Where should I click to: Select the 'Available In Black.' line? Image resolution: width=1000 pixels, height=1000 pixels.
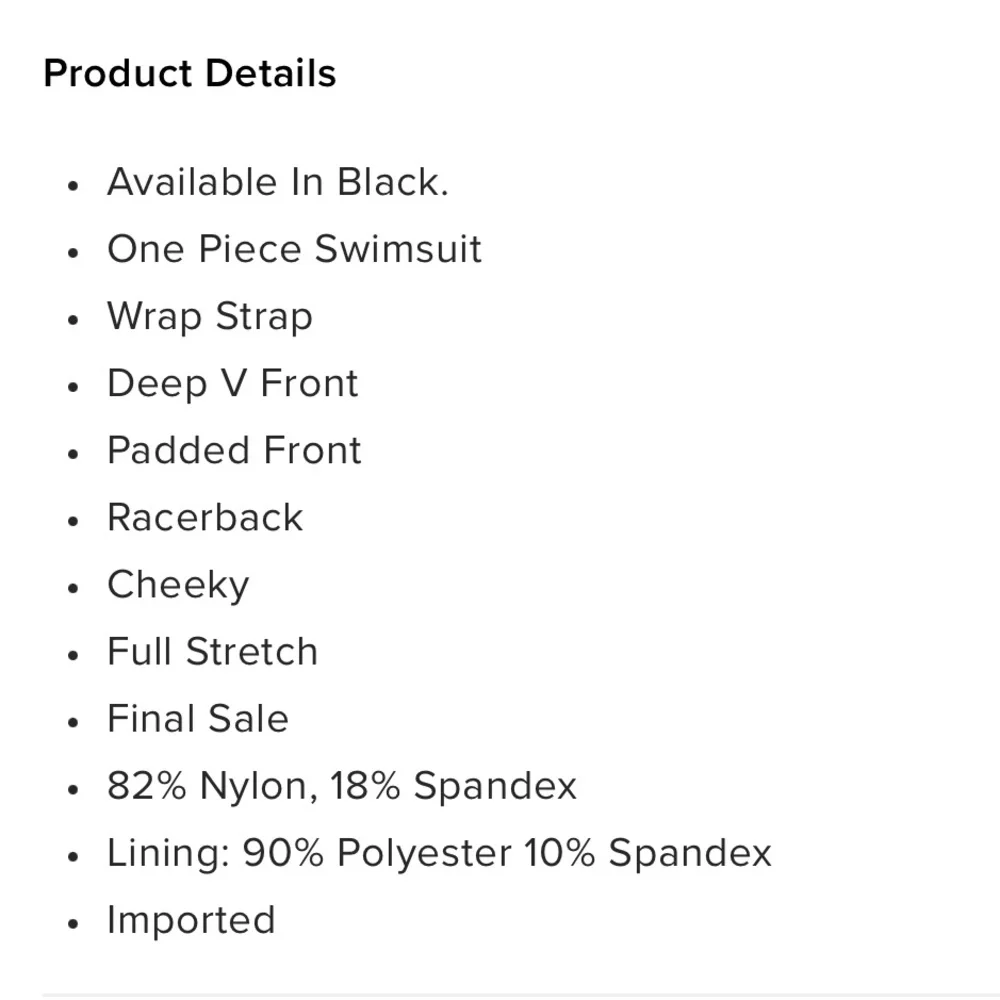277,182
